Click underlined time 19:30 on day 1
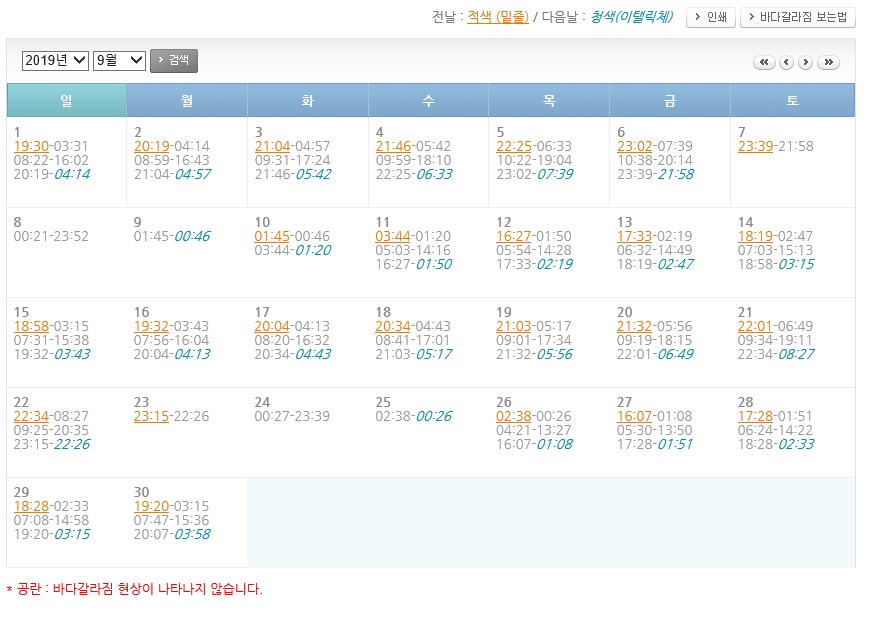 click(x=31, y=146)
